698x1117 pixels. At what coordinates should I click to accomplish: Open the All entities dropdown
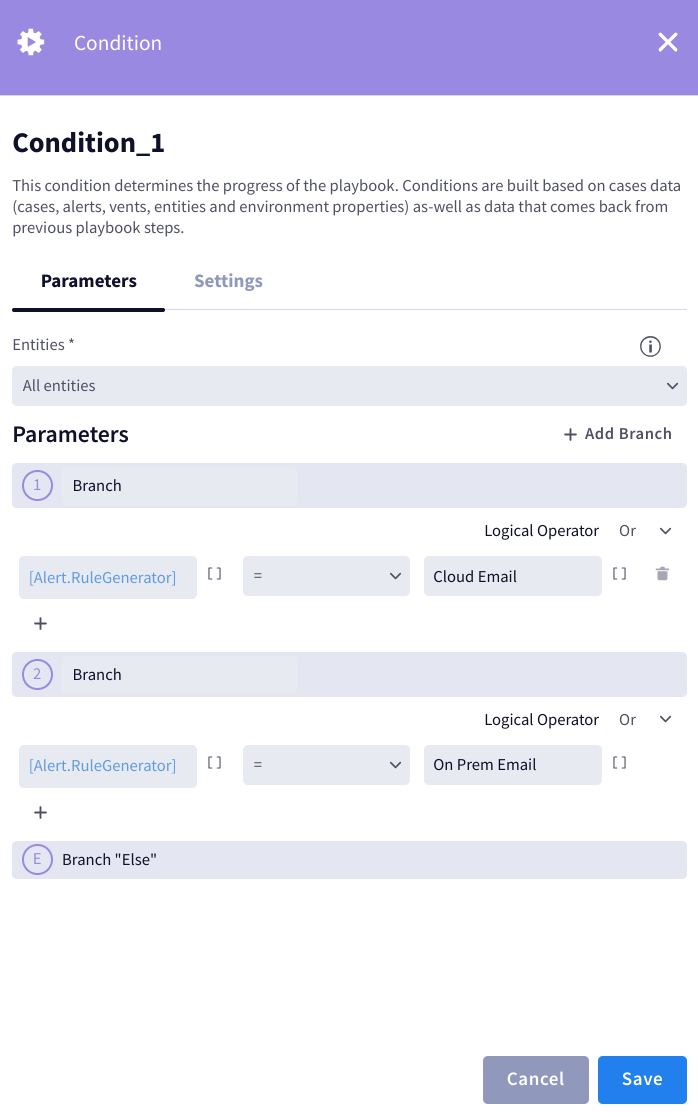tap(349, 385)
